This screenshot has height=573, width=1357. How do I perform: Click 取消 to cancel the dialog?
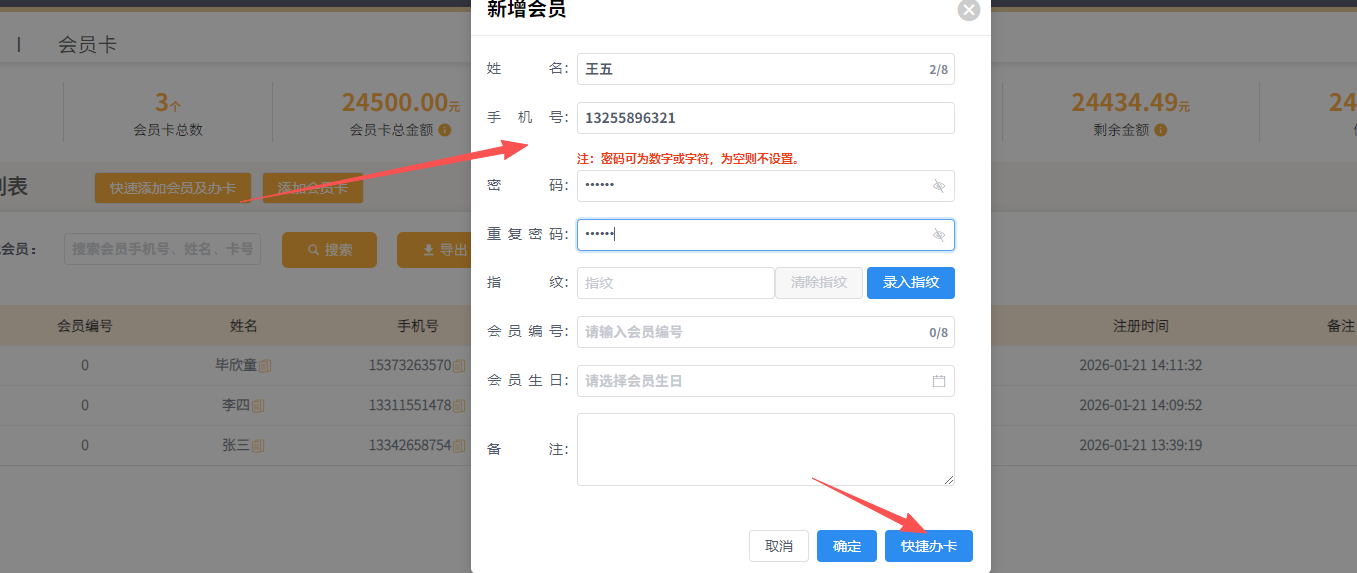point(779,546)
